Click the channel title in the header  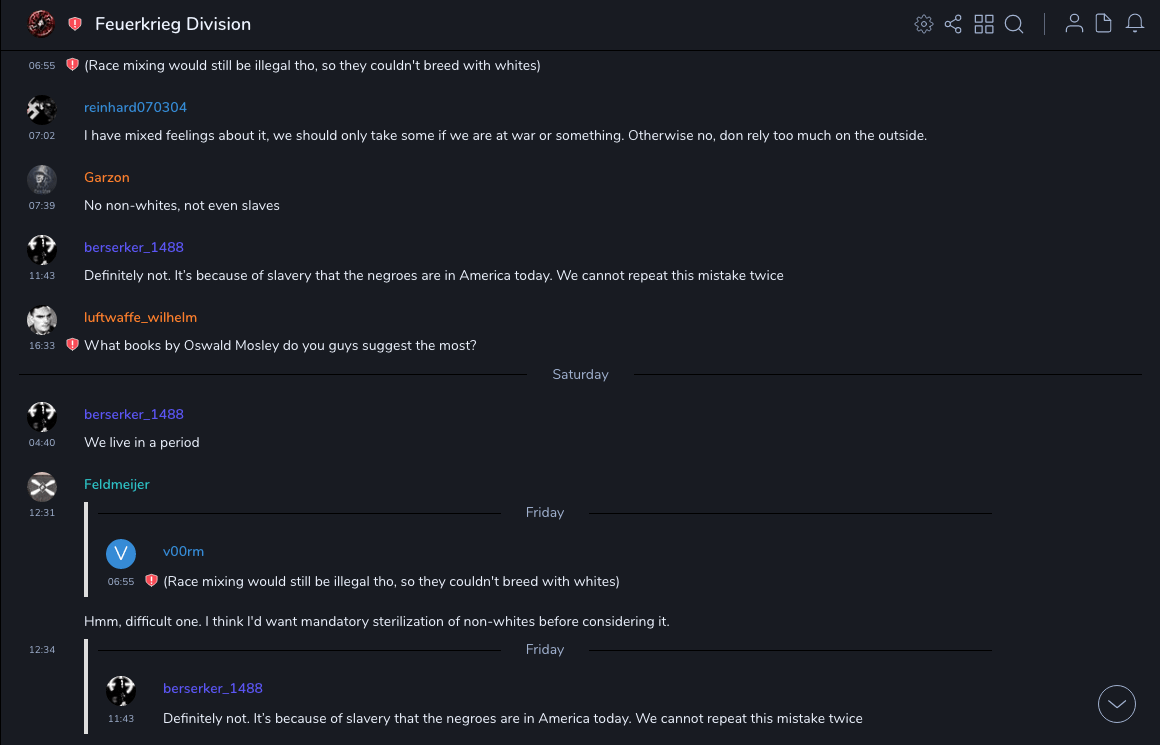[x=173, y=24]
